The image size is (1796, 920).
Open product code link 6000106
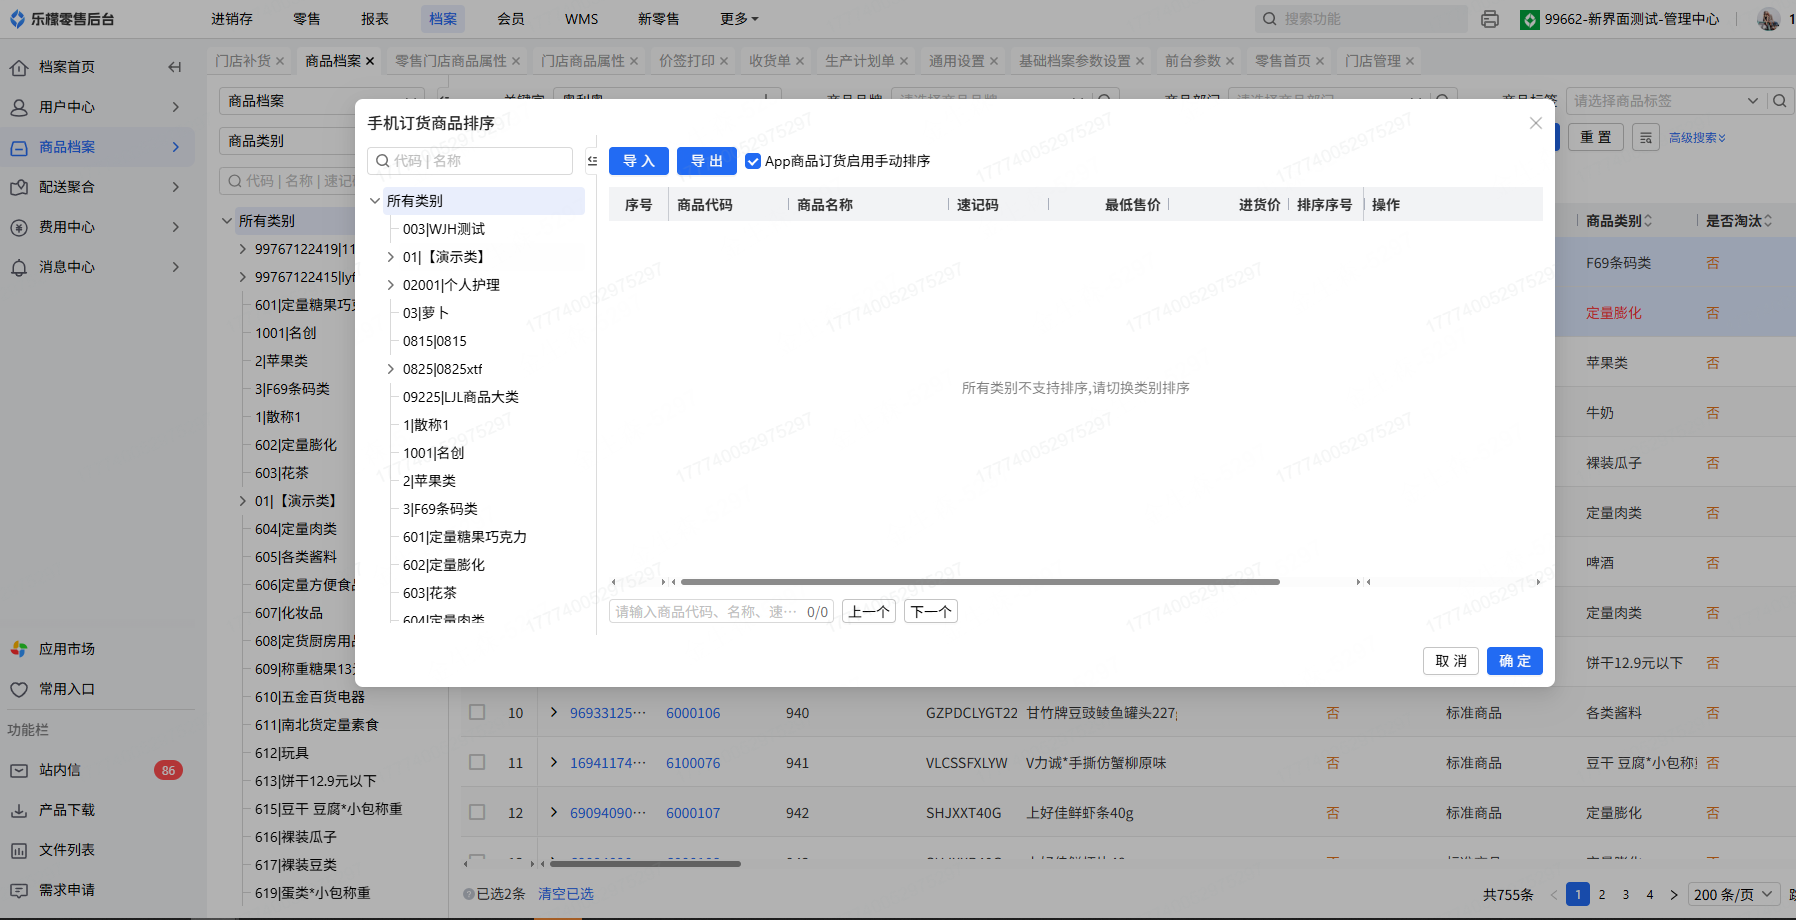(693, 713)
